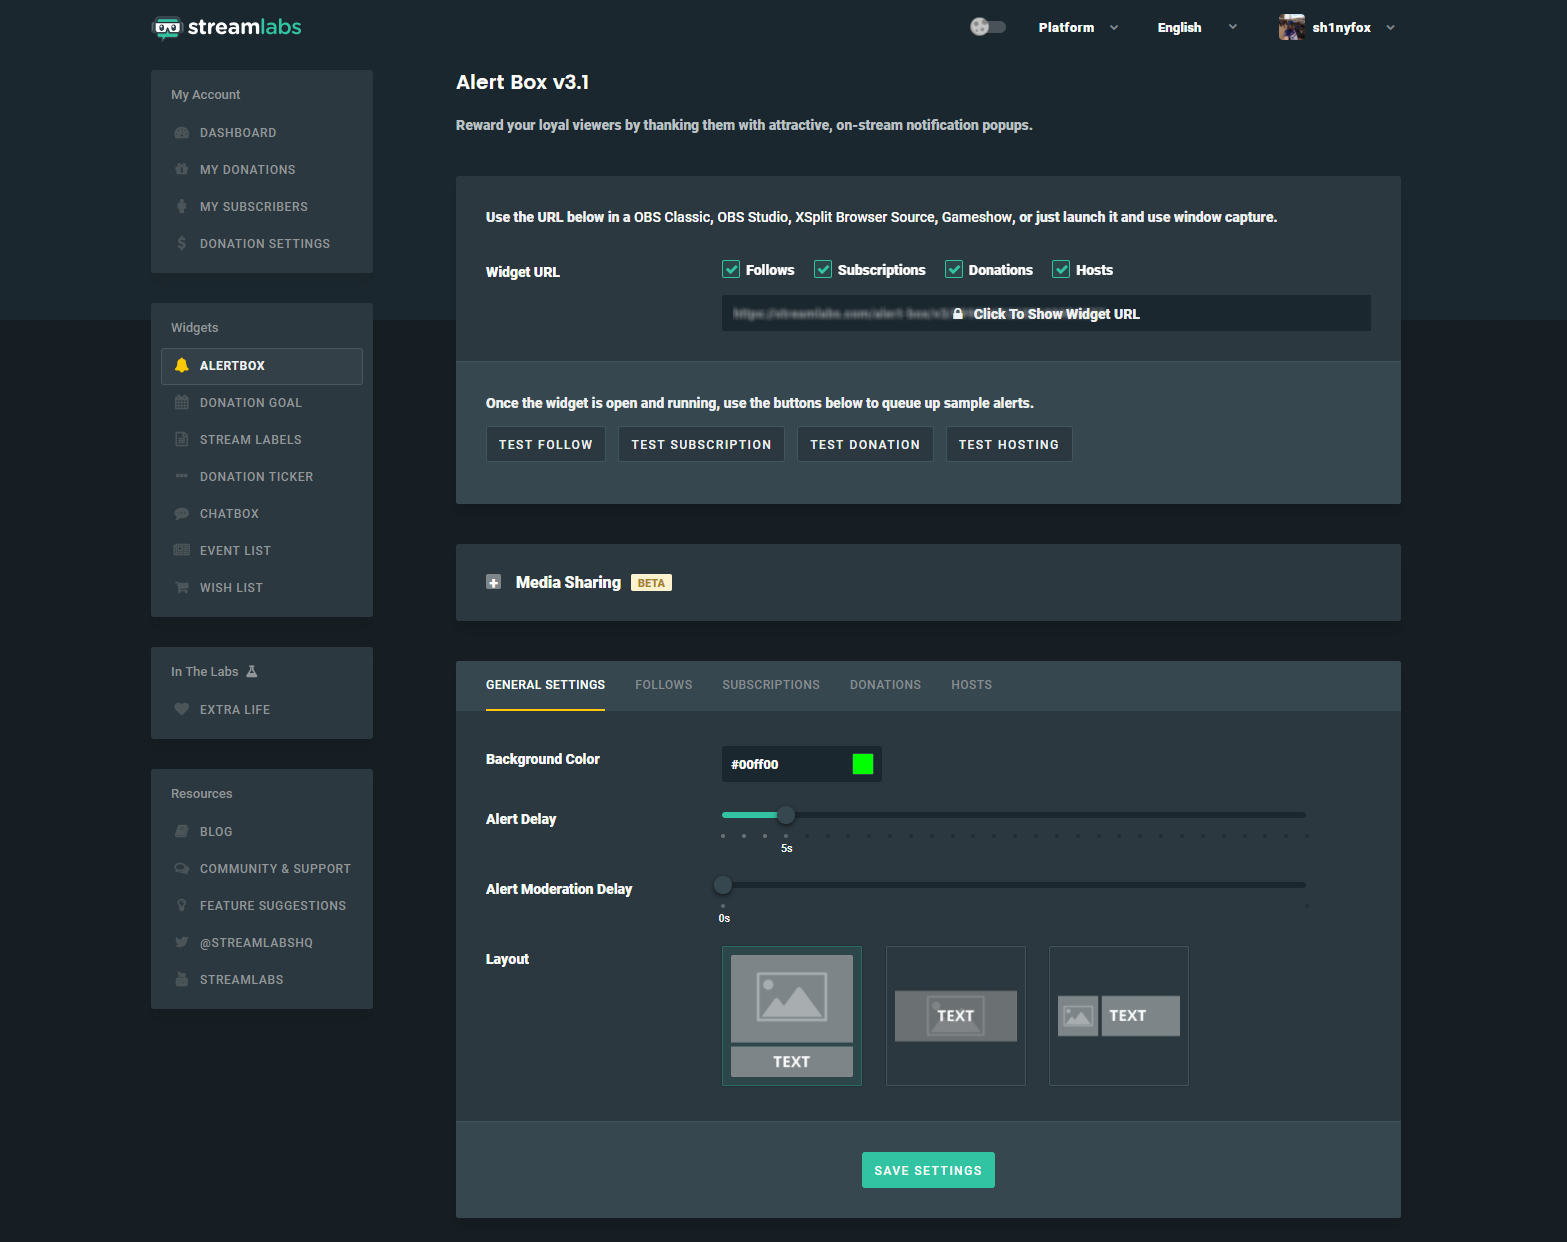Switch to the General Settings tab
The height and width of the screenshot is (1242, 1567).
coord(545,685)
